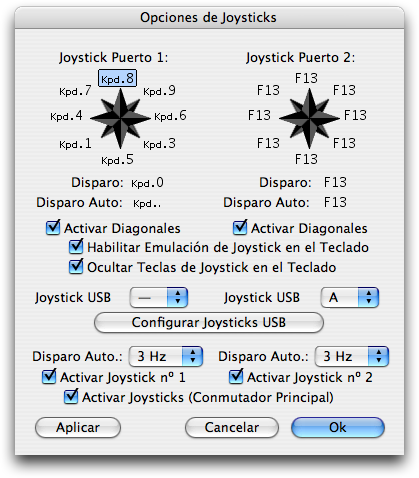Select the Kpd.. Disparo Auto key for Port 1
The width and height of the screenshot is (419, 478).
pyautogui.click(x=147, y=203)
